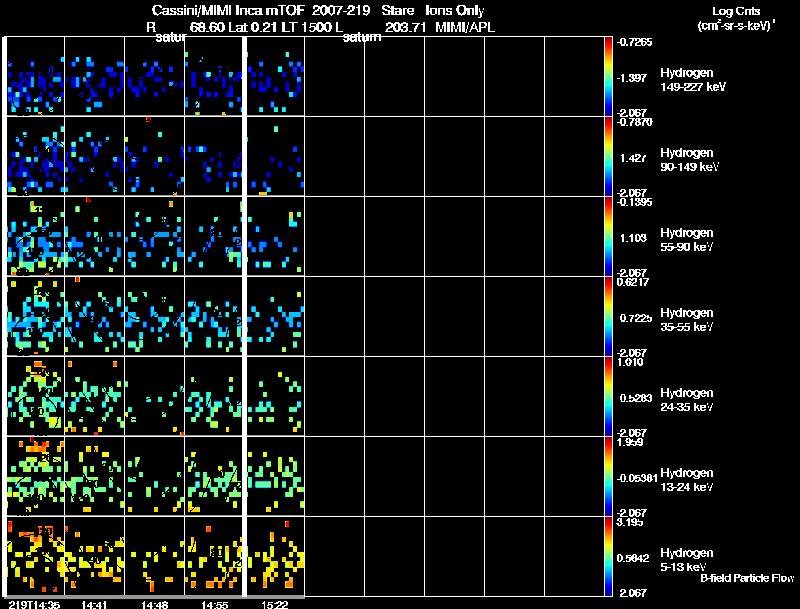Click the color scale value 0.7225
The width and height of the screenshot is (800, 609).
click(x=636, y=318)
